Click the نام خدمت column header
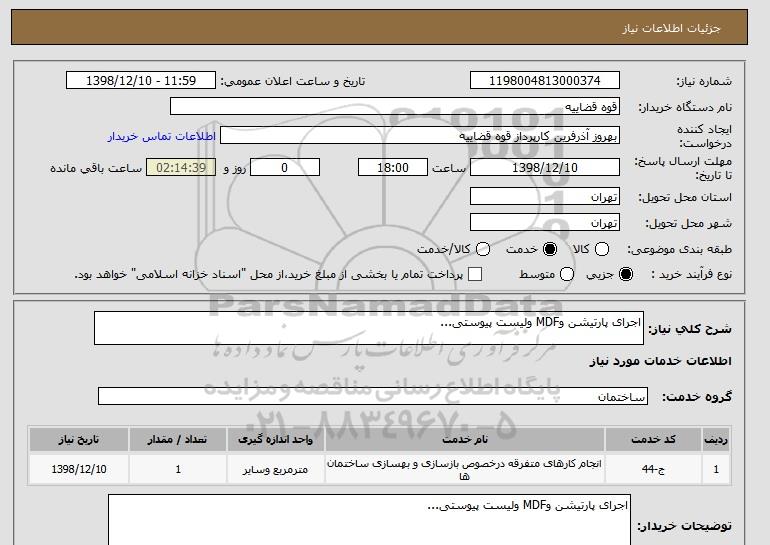The image size is (770, 545). tap(465, 439)
